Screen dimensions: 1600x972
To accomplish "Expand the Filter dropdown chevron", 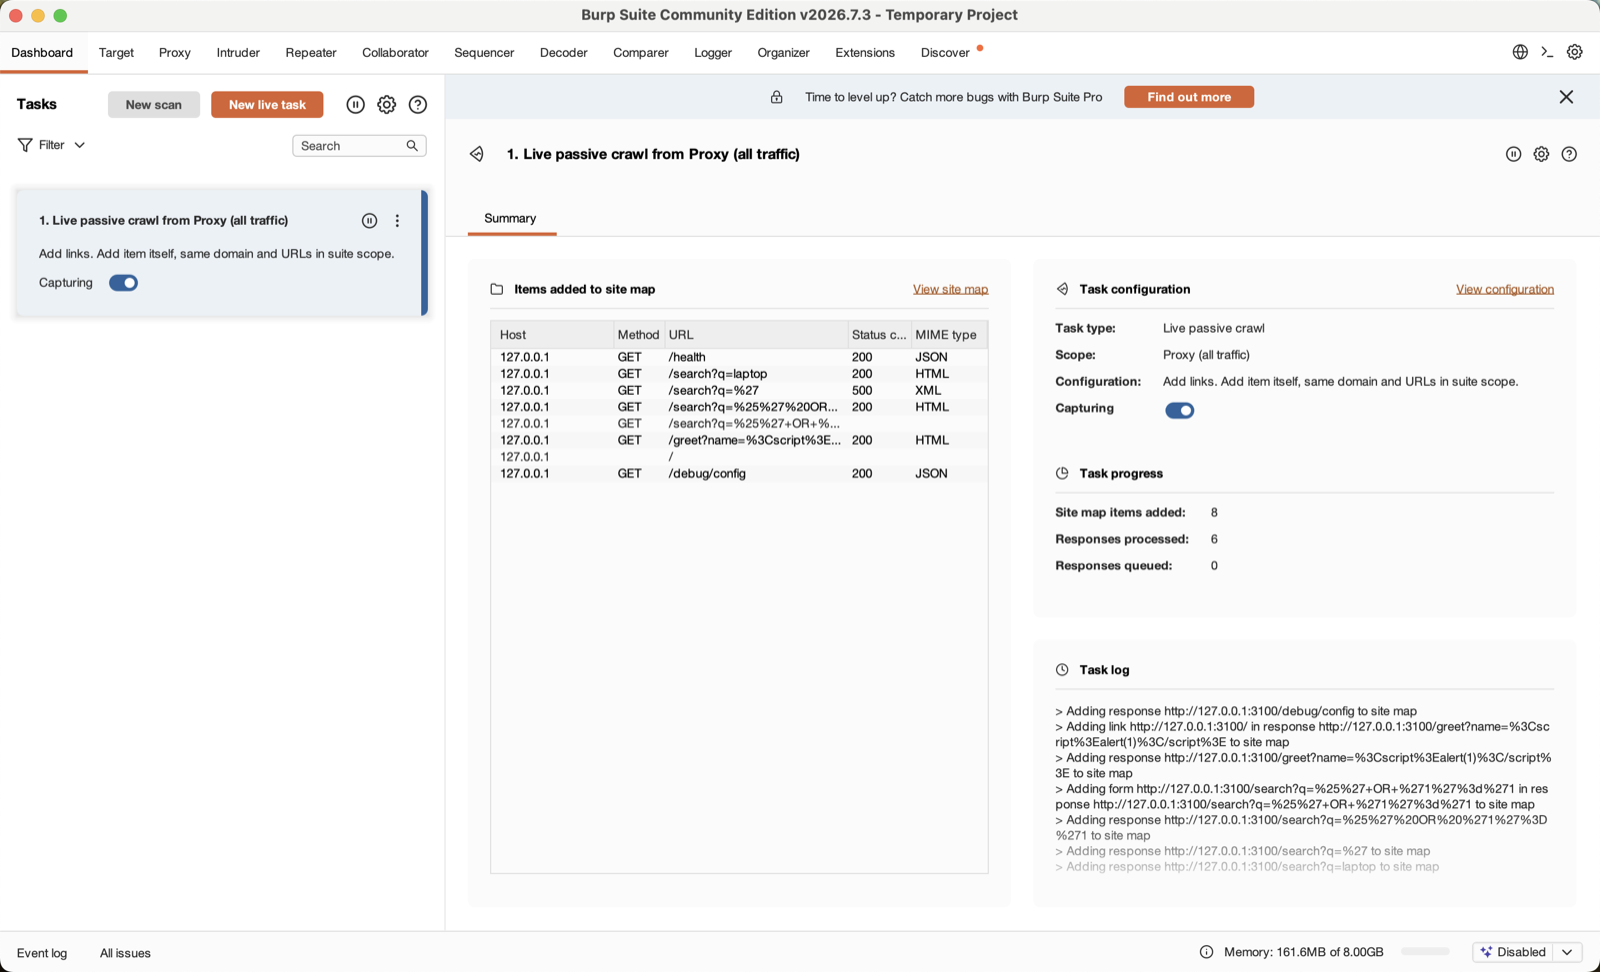I will click(x=80, y=145).
